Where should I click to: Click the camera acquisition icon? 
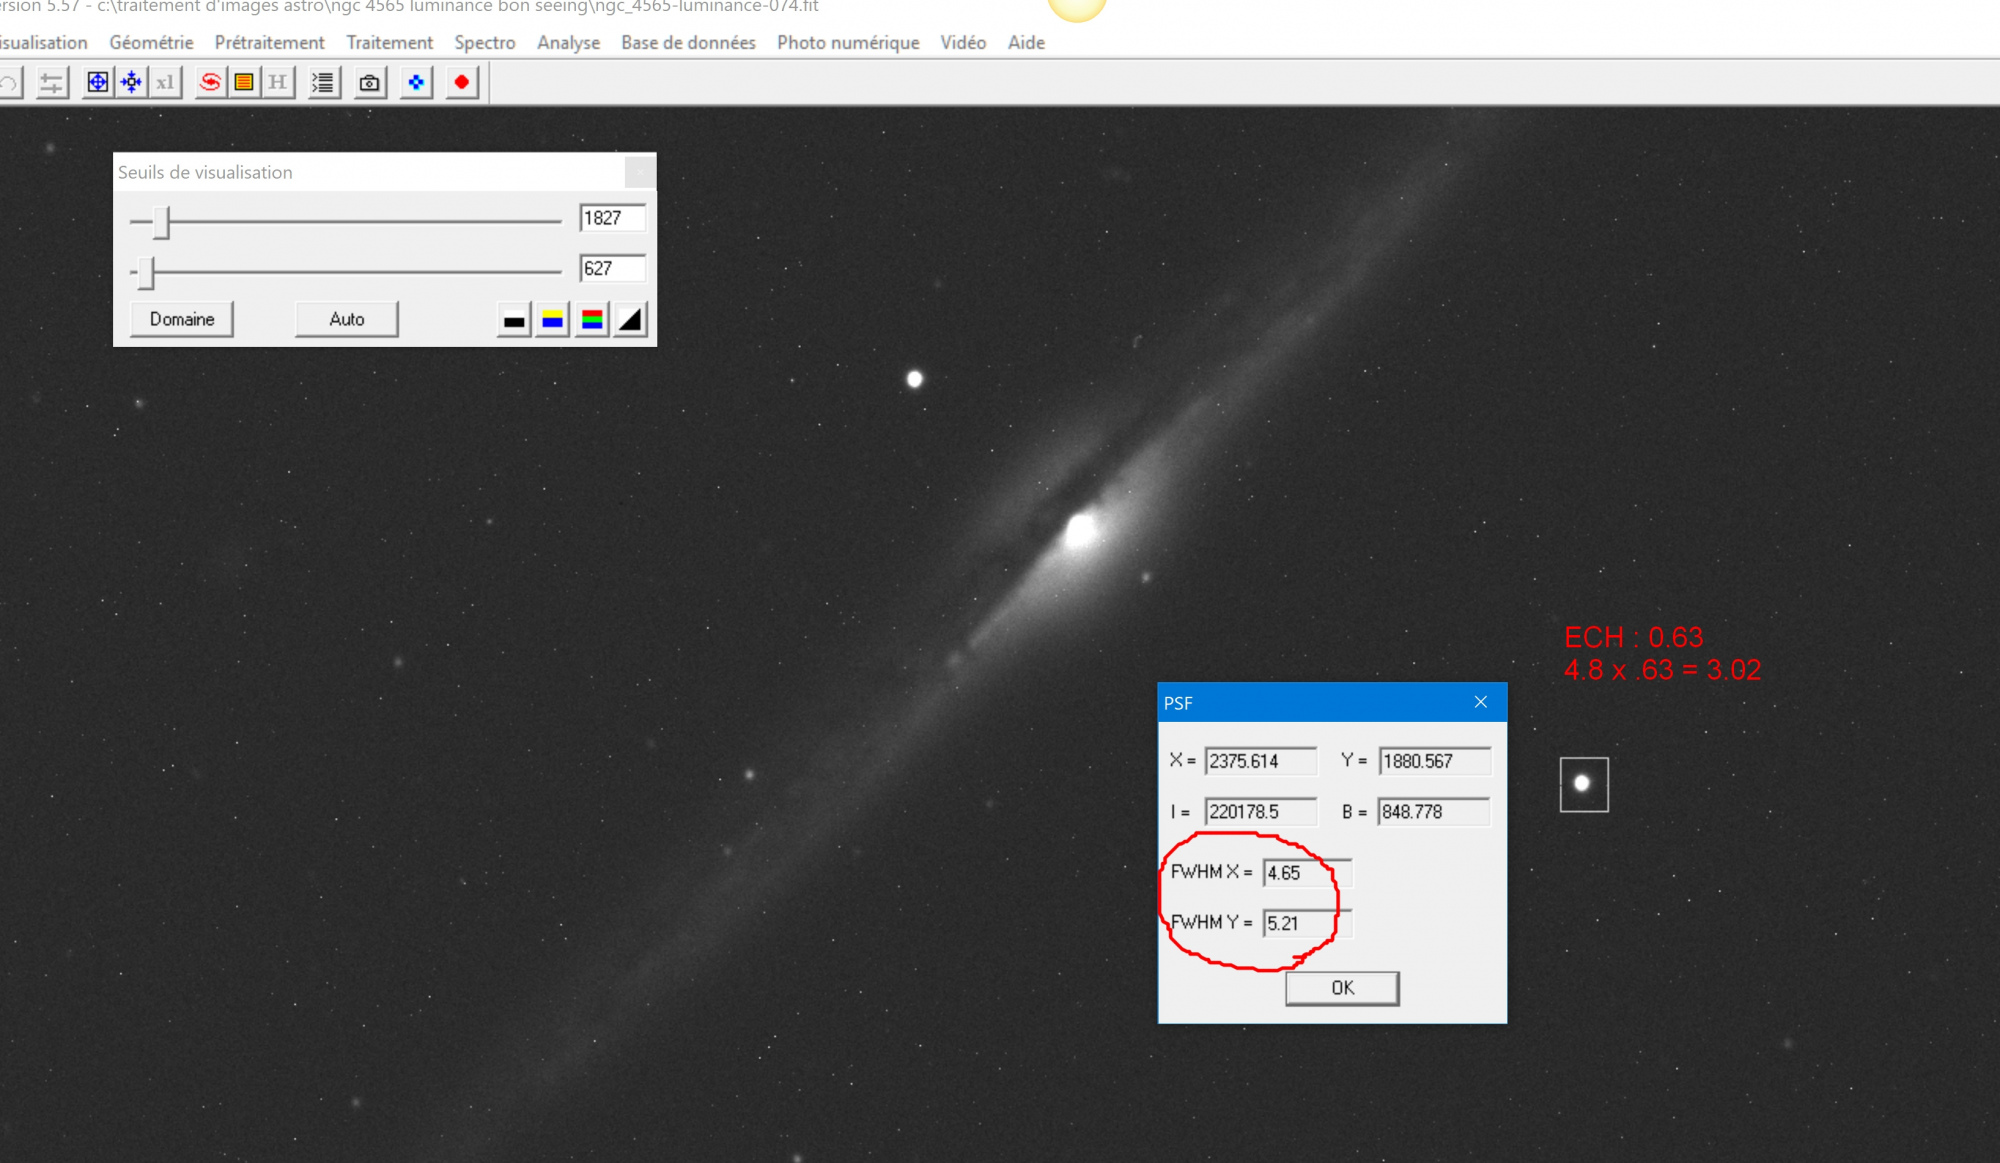370,83
